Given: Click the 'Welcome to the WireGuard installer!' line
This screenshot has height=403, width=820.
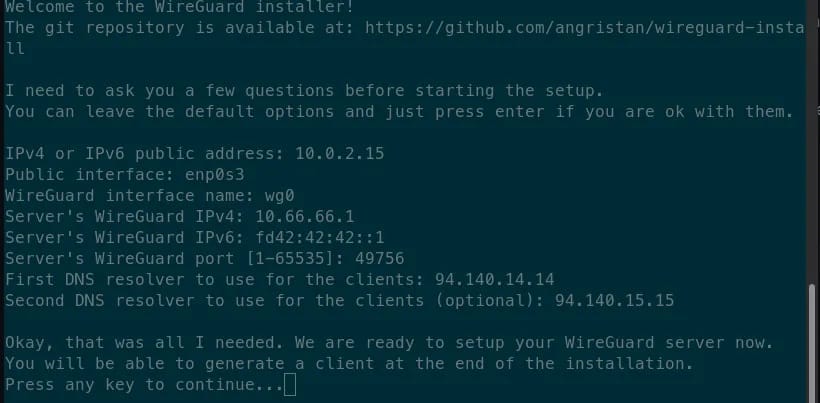Looking at the screenshot, I should point(179,7).
